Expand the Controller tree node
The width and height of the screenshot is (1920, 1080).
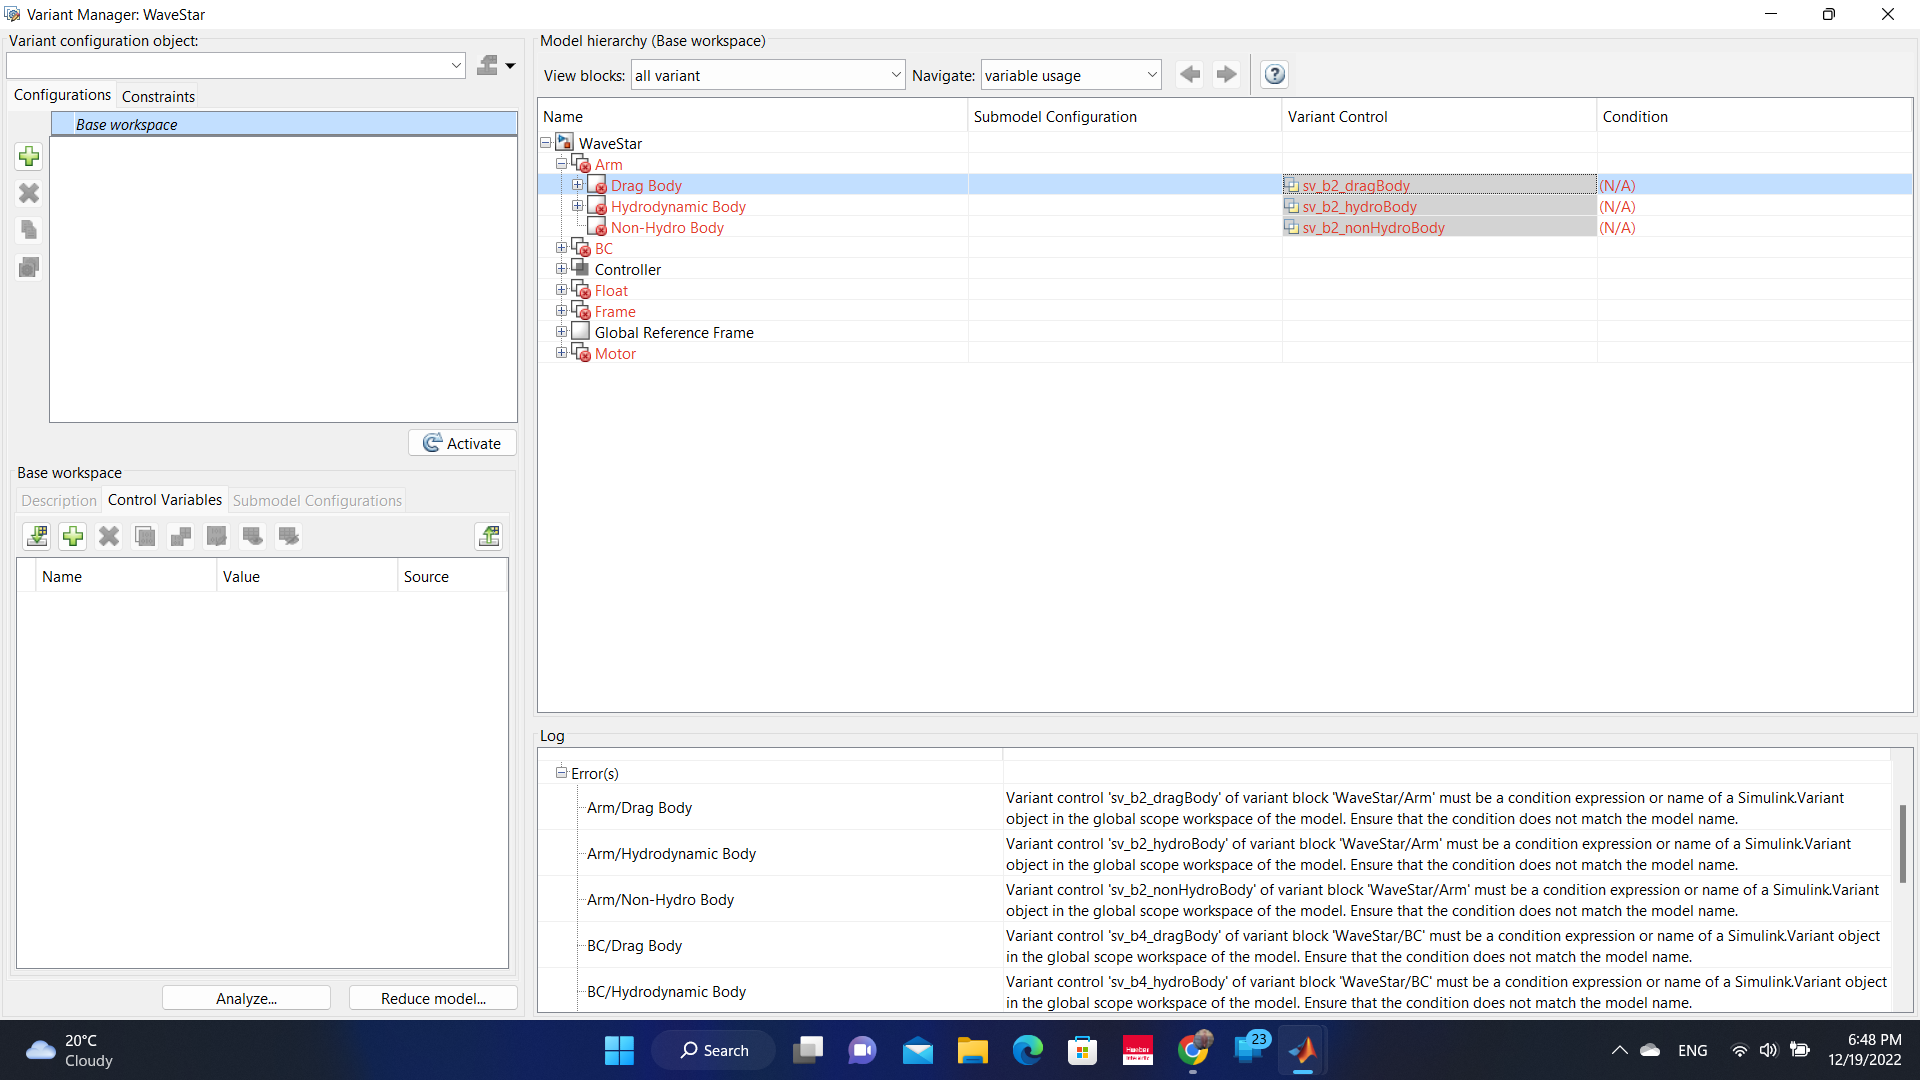click(561, 268)
